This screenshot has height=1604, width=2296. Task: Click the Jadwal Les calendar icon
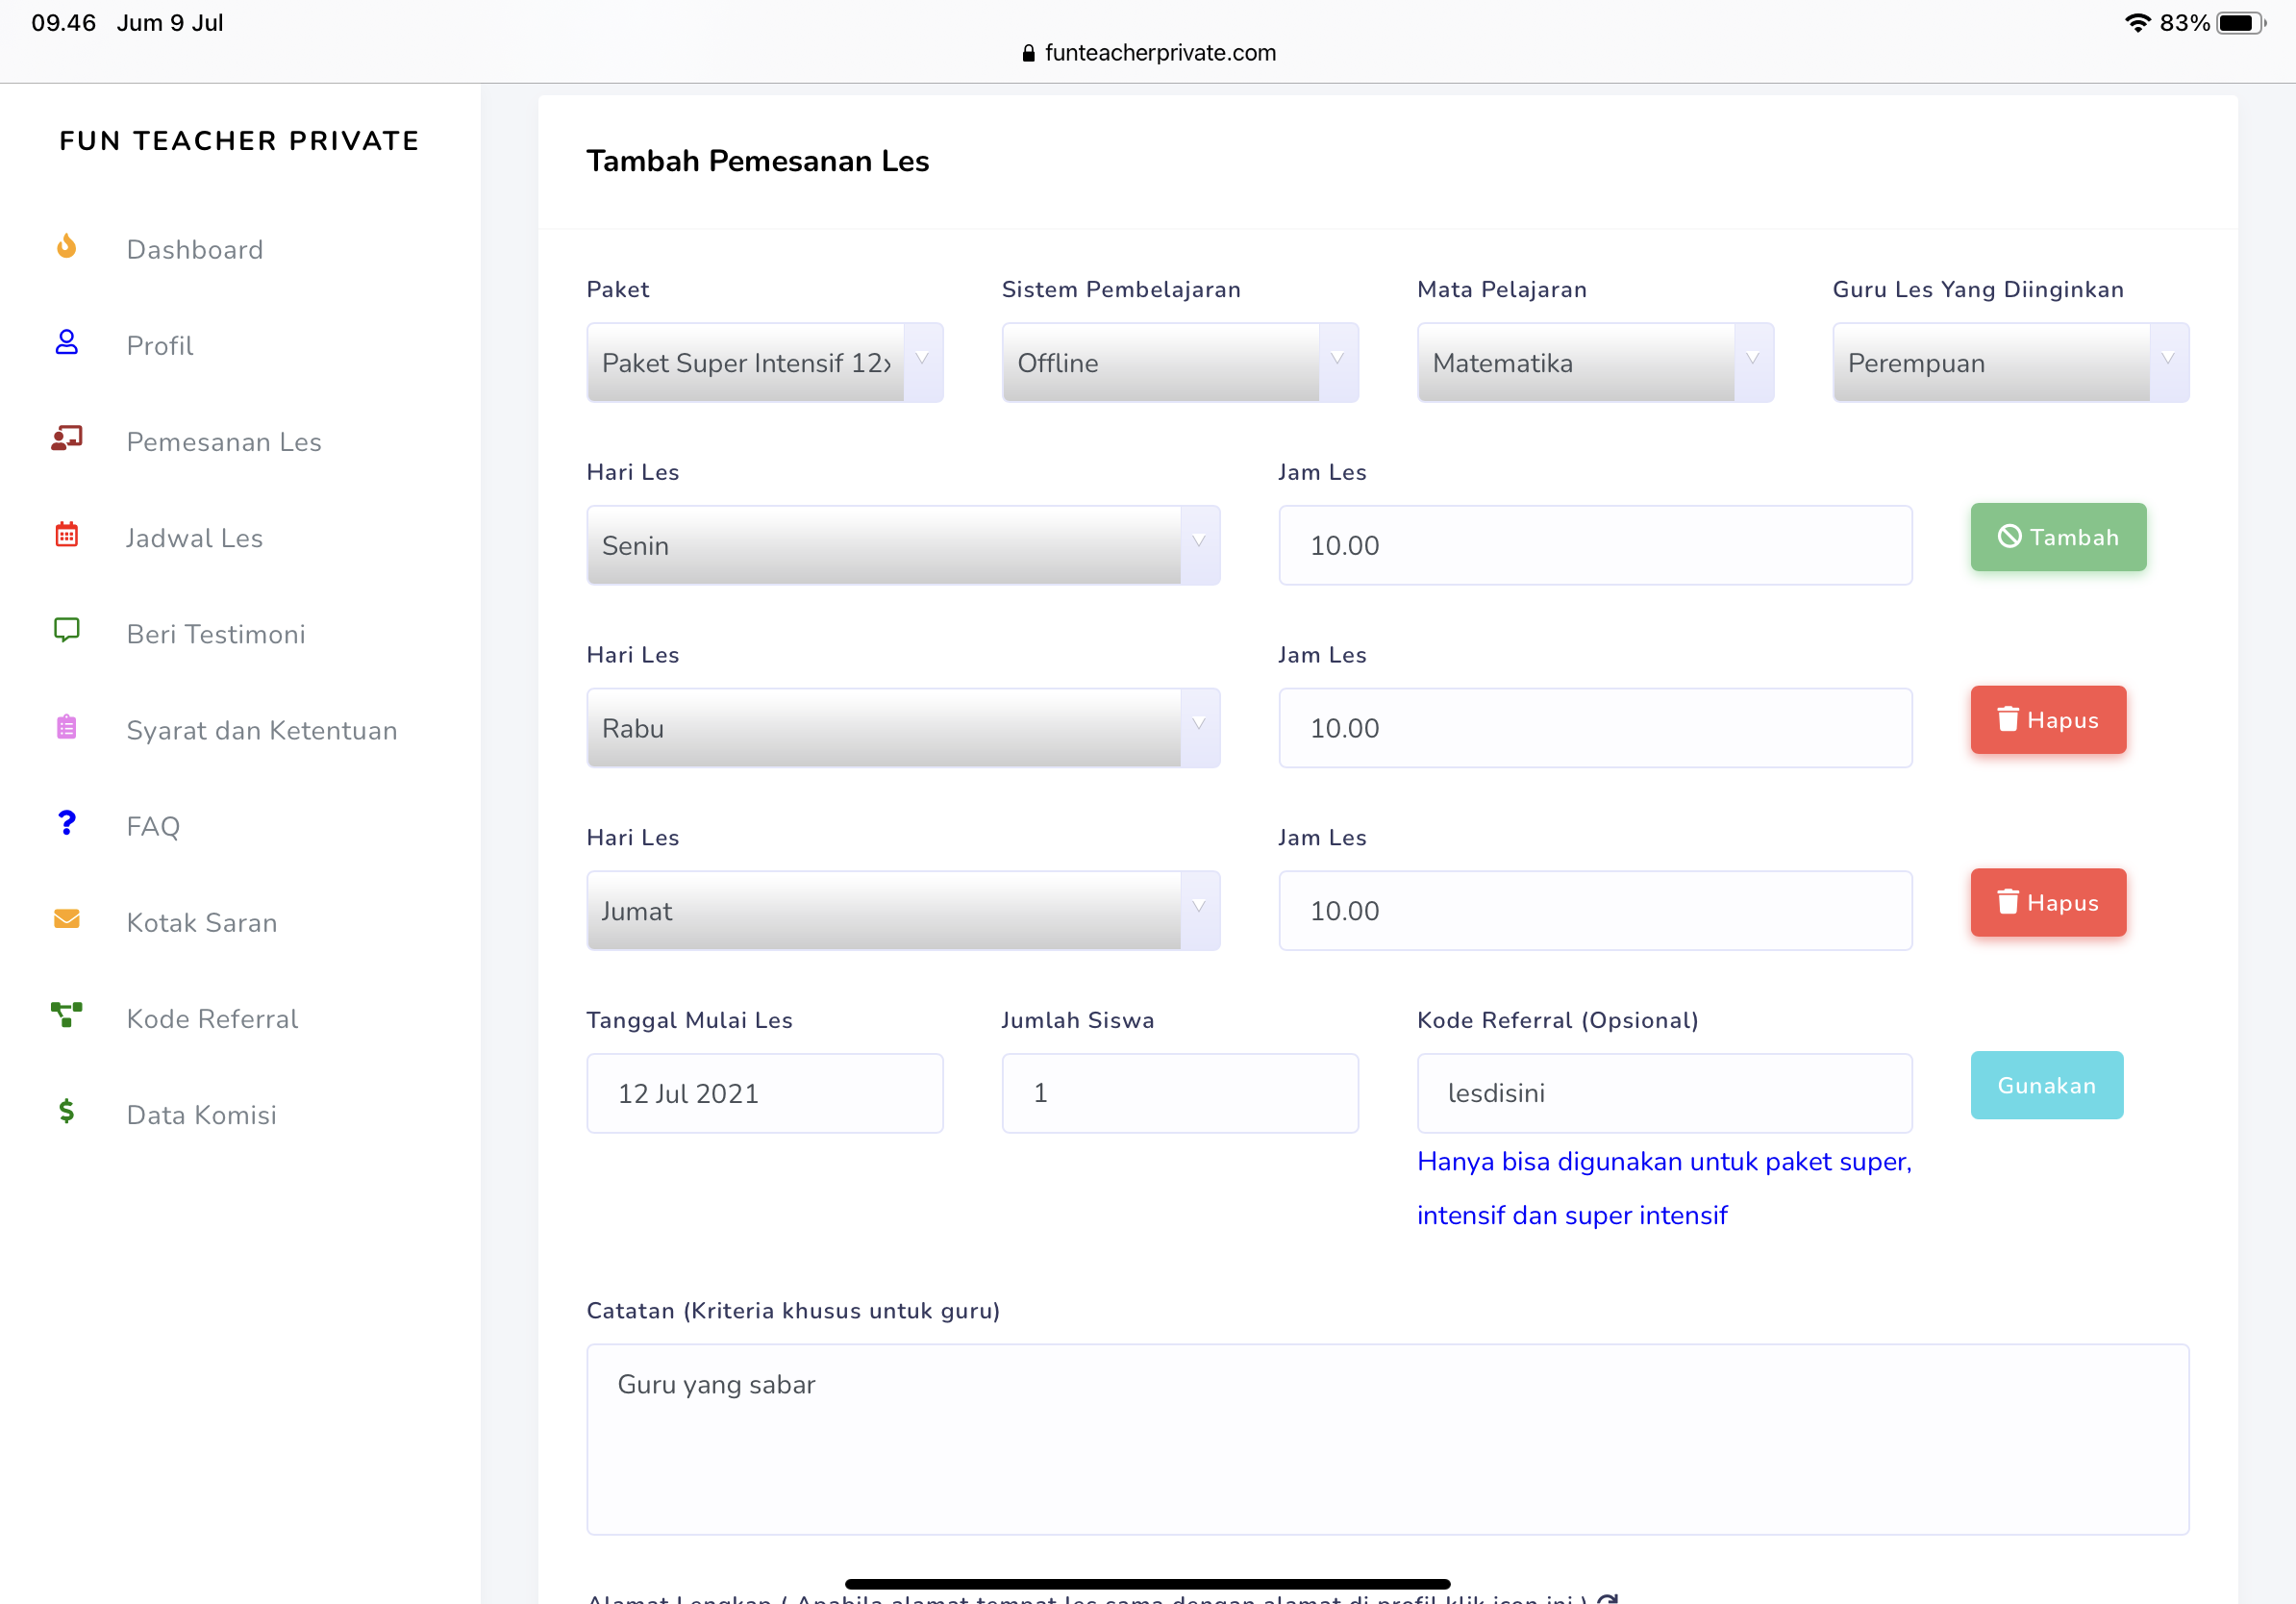(67, 535)
